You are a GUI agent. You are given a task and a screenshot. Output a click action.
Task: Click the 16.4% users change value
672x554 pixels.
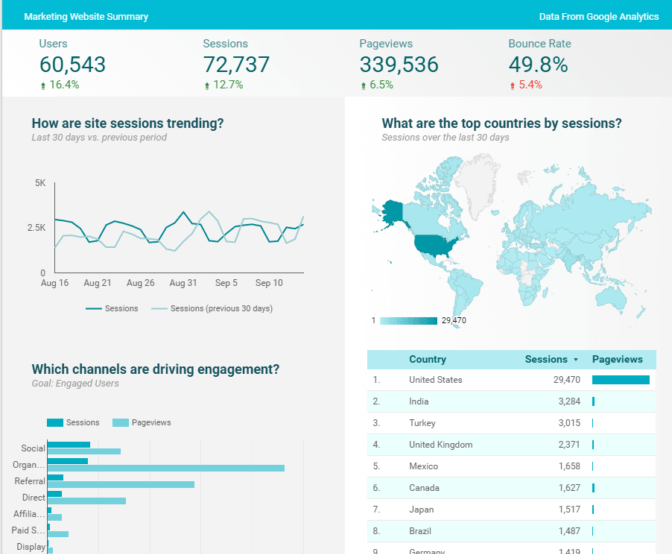pyautogui.click(x=64, y=85)
